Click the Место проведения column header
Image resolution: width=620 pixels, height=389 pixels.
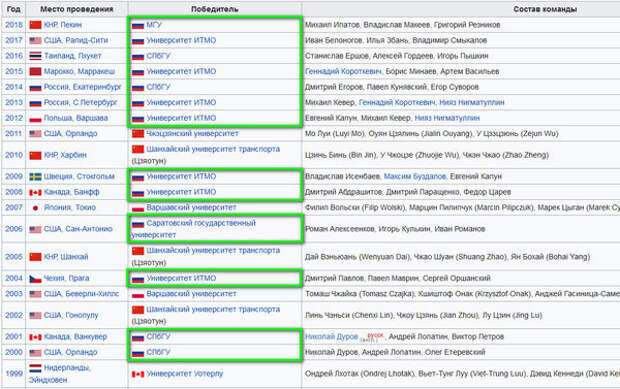coord(77,9)
